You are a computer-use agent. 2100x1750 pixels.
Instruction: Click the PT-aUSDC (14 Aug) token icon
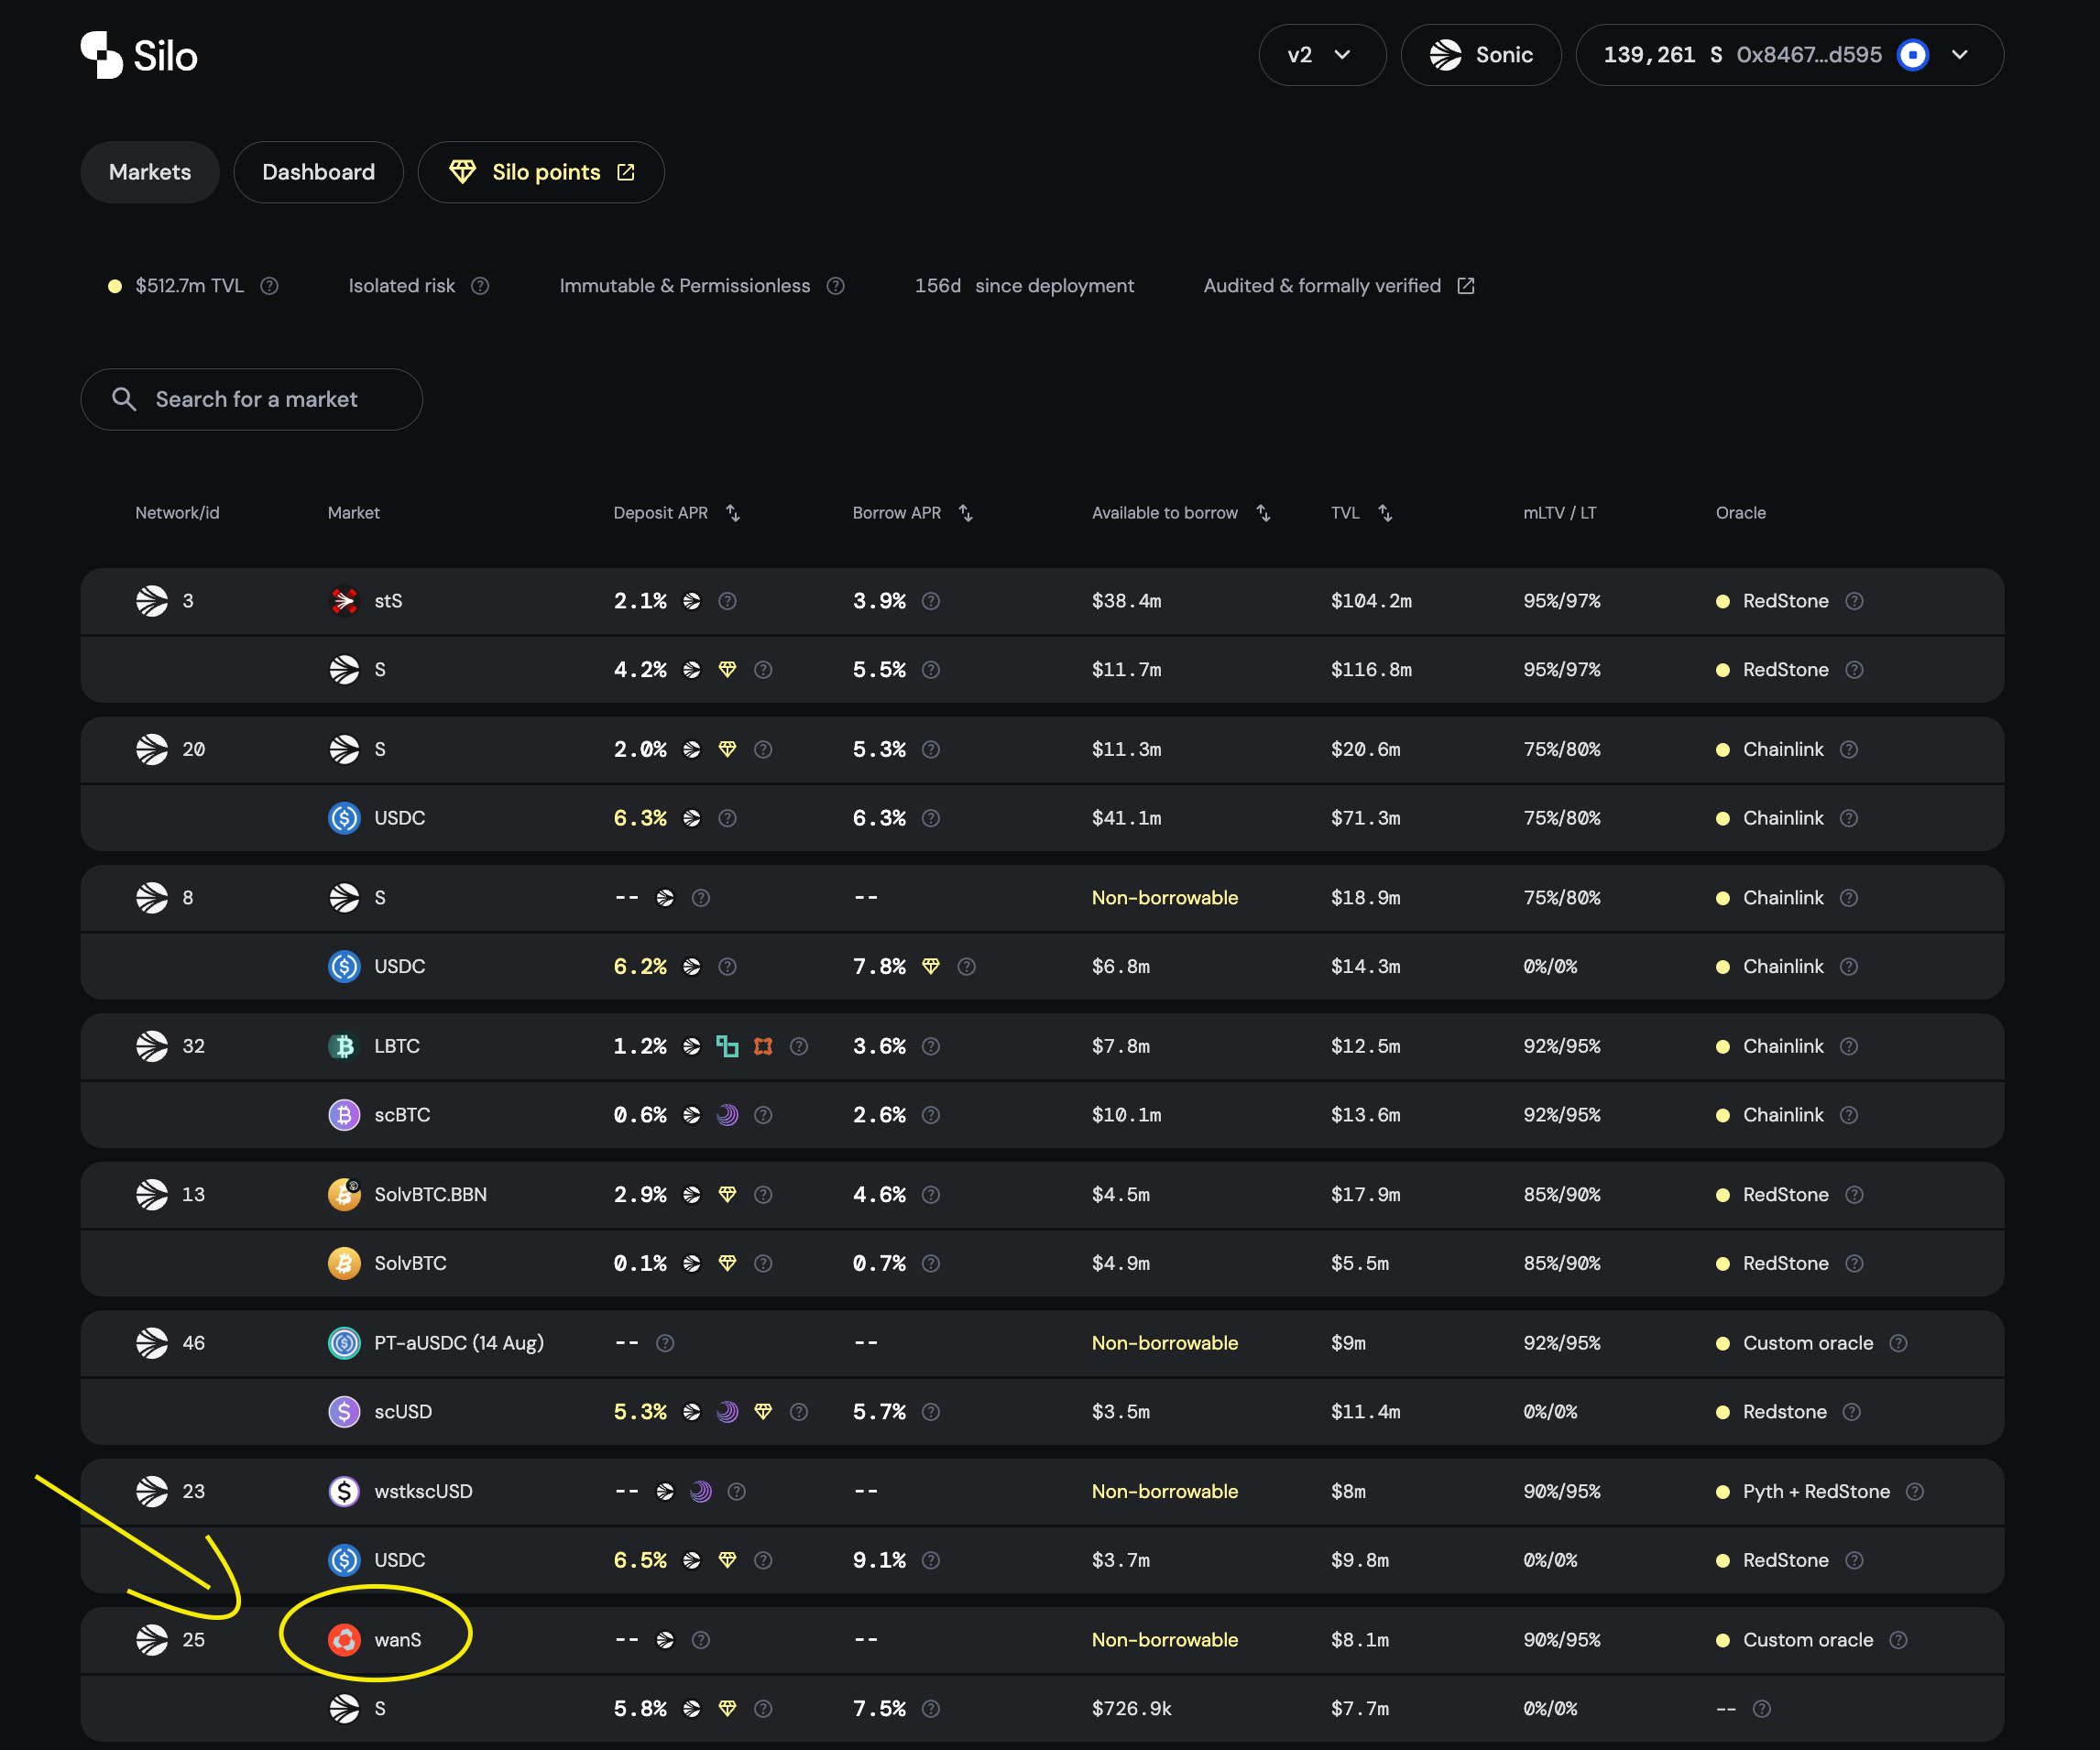tap(344, 1343)
